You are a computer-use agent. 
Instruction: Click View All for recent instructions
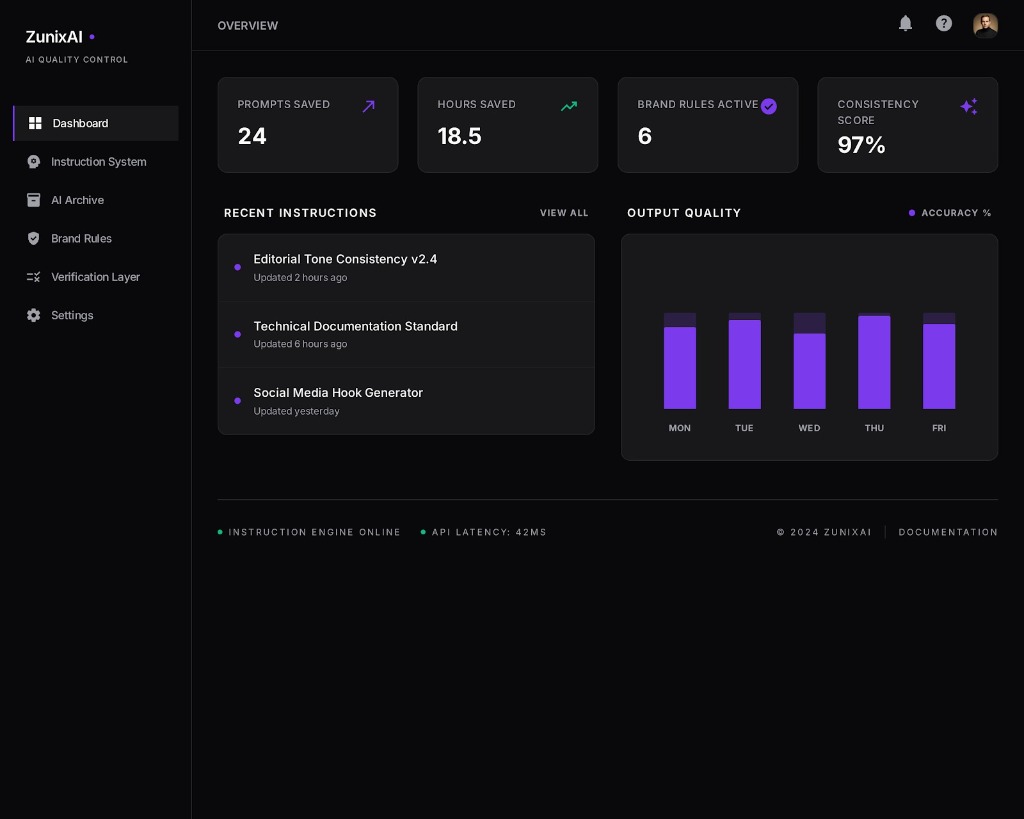tap(564, 213)
